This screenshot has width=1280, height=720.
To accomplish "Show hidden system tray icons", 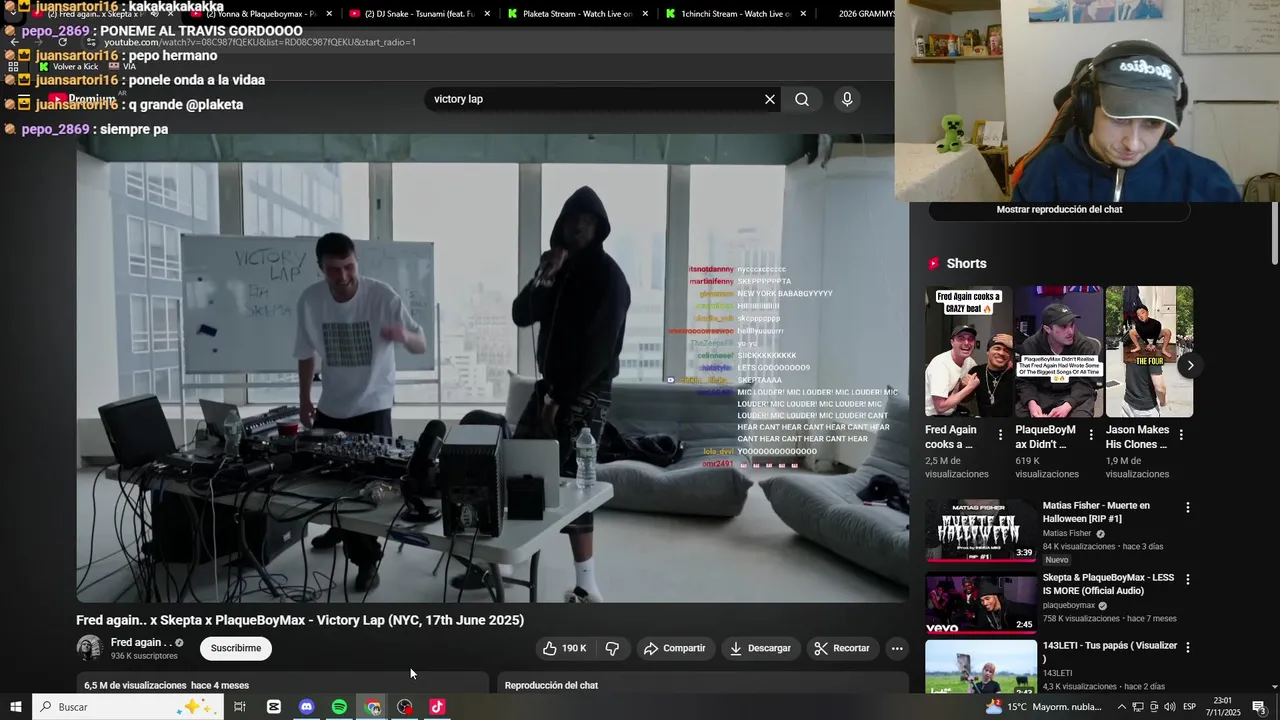I will point(1121,707).
